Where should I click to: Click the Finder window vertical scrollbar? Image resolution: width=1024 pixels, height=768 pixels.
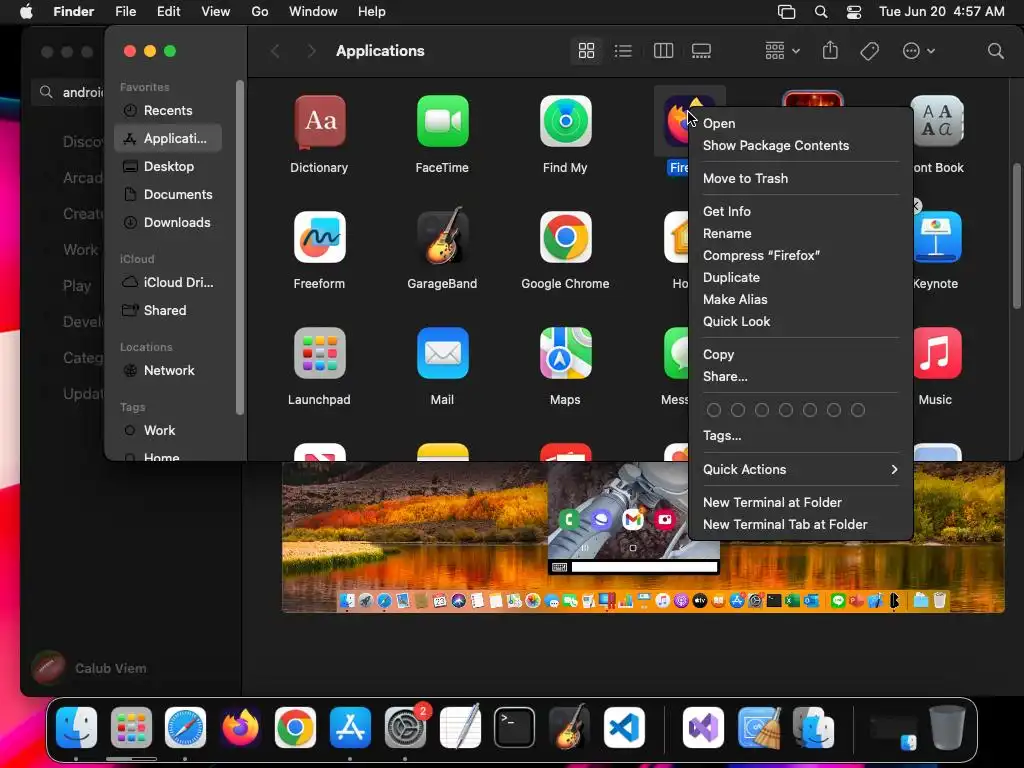point(1016,235)
